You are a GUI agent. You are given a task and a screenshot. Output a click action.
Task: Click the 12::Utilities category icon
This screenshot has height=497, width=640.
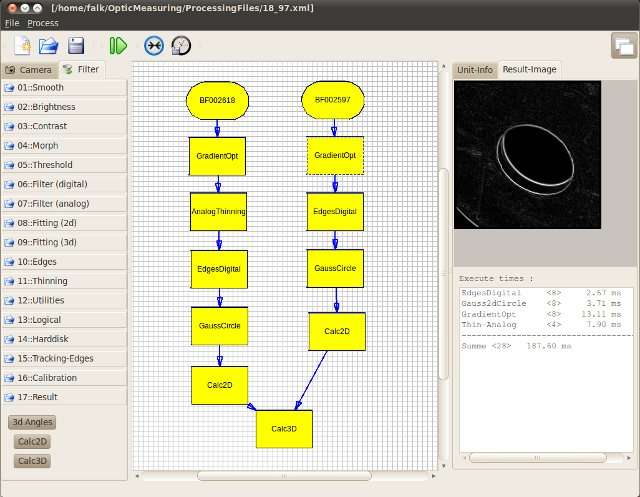click(x=9, y=301)
